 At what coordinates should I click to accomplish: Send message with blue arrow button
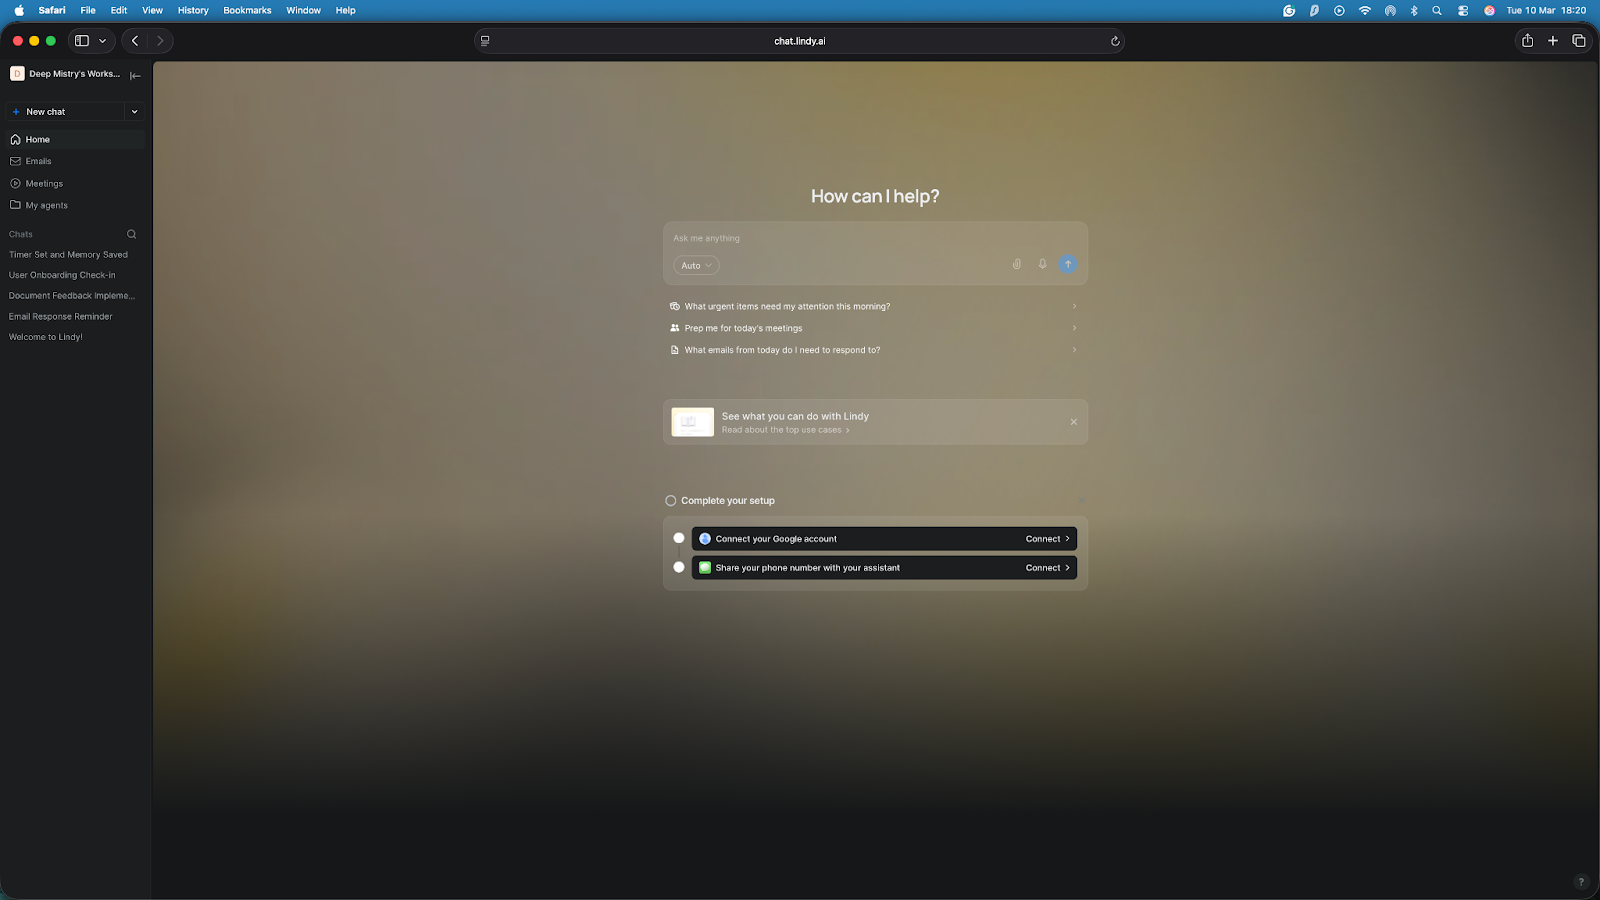pos(1068,265)
